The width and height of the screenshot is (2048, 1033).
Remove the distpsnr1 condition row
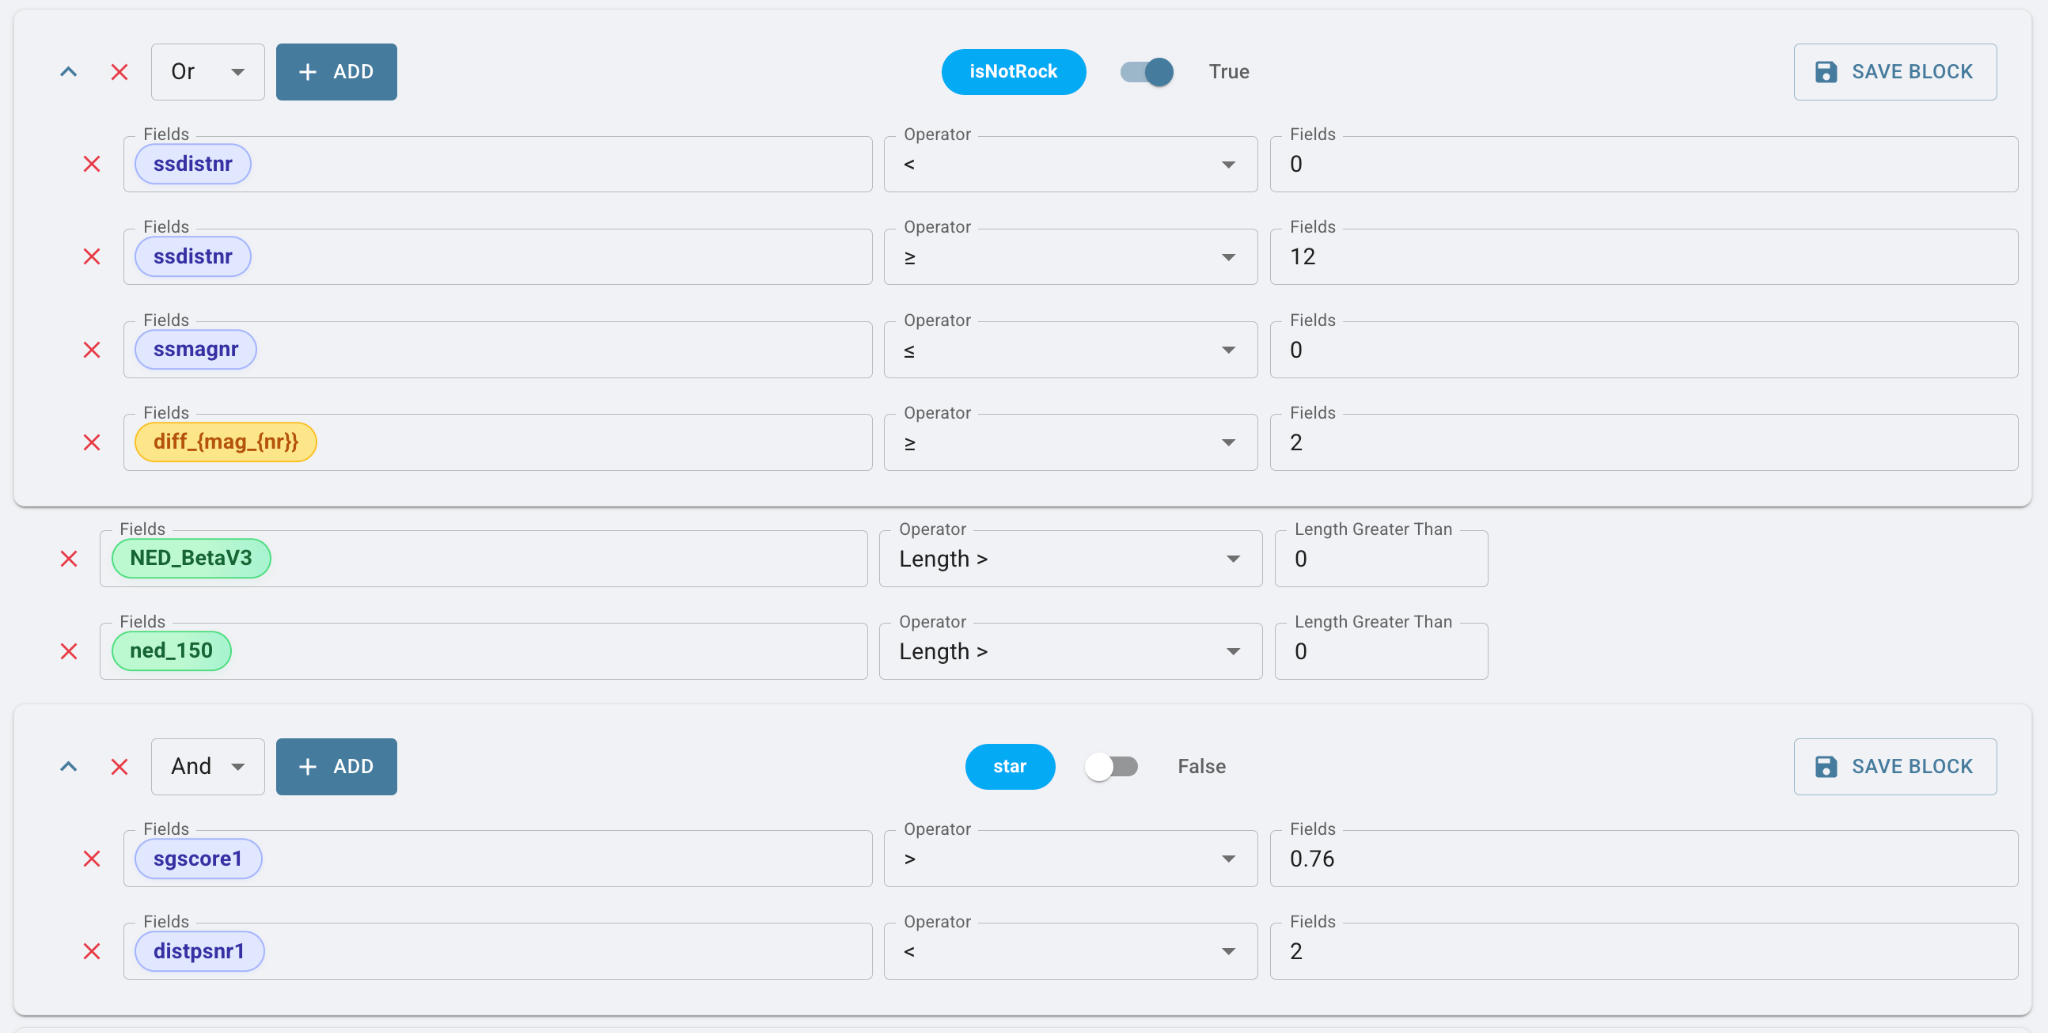(x=92, y=951)
